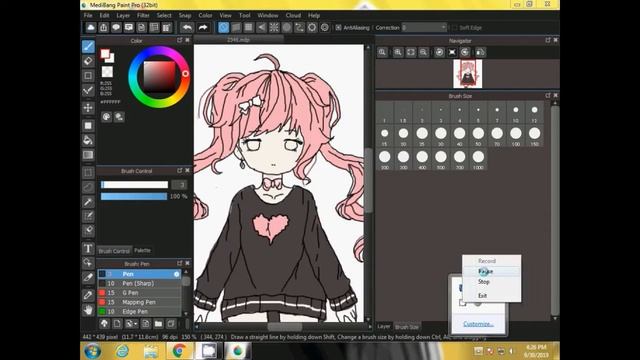This screenshot has height=360, width=640.
Task: Switch to the Layer tab
Action: tap(384, 327)
